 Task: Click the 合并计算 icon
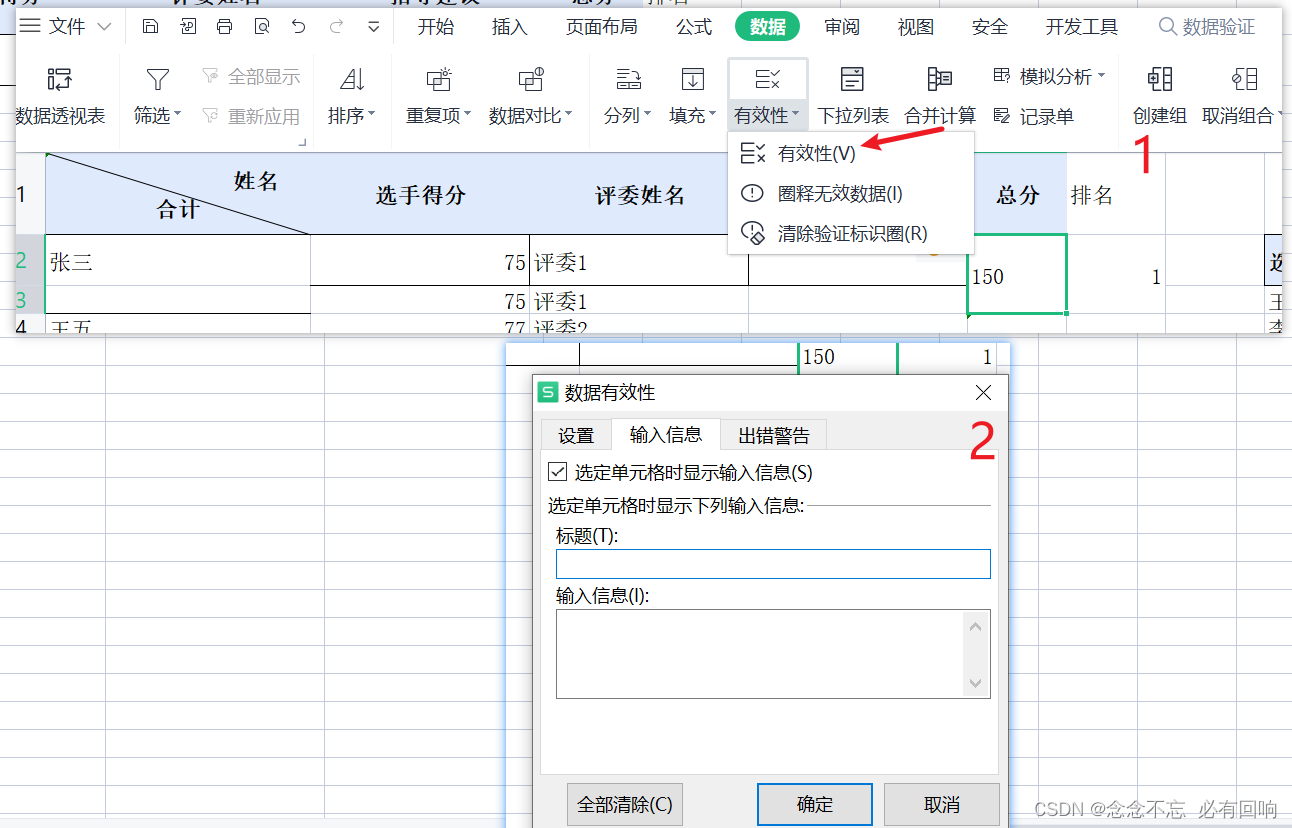pos(940,80)
